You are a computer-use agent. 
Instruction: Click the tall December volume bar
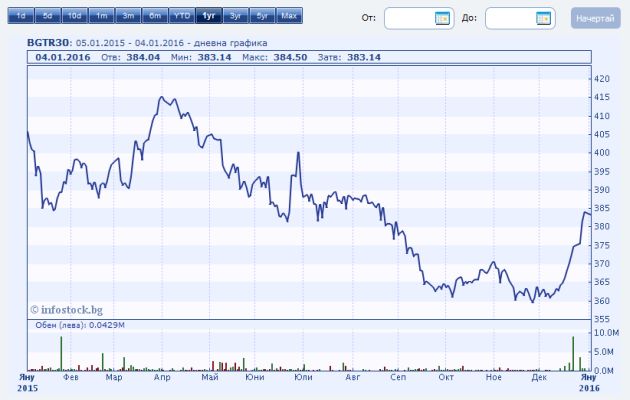[573, 352]
